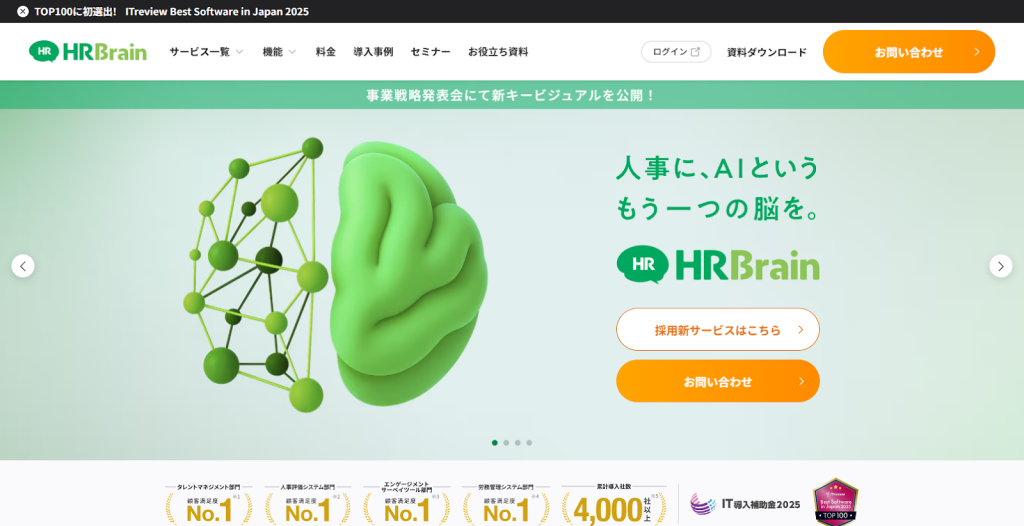Click the header お問い合わせ orange button

point(908,52)
